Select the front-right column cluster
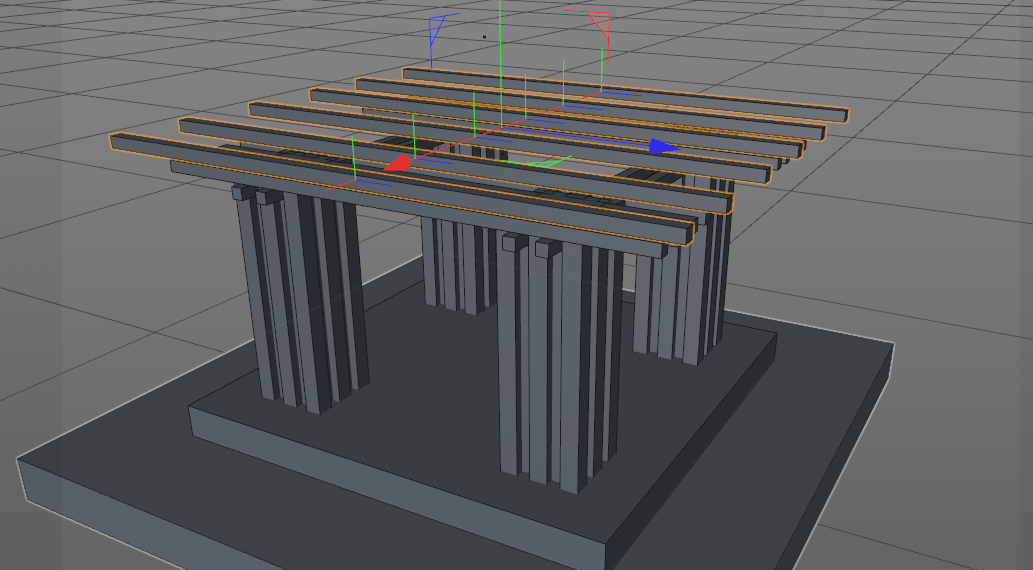 pos(560,362)
